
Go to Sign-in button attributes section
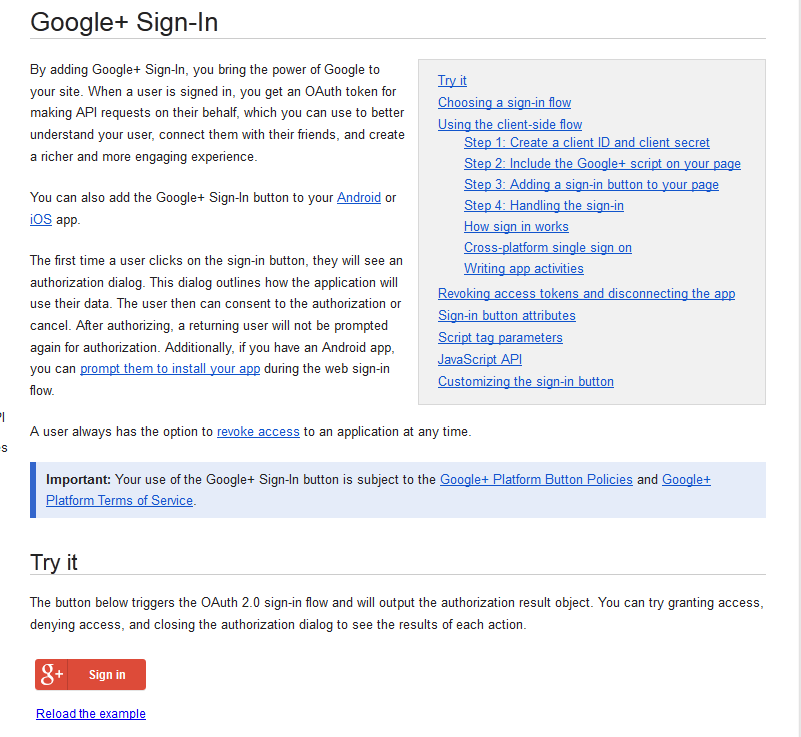pos(507,316)
